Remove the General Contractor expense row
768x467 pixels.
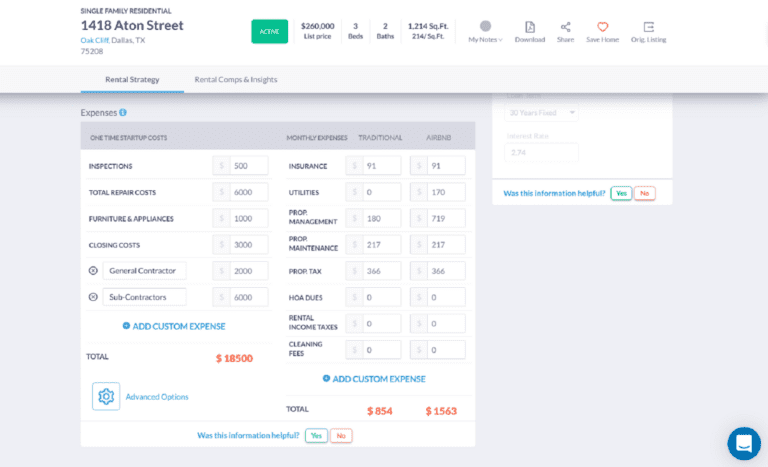tap(93, 271)
